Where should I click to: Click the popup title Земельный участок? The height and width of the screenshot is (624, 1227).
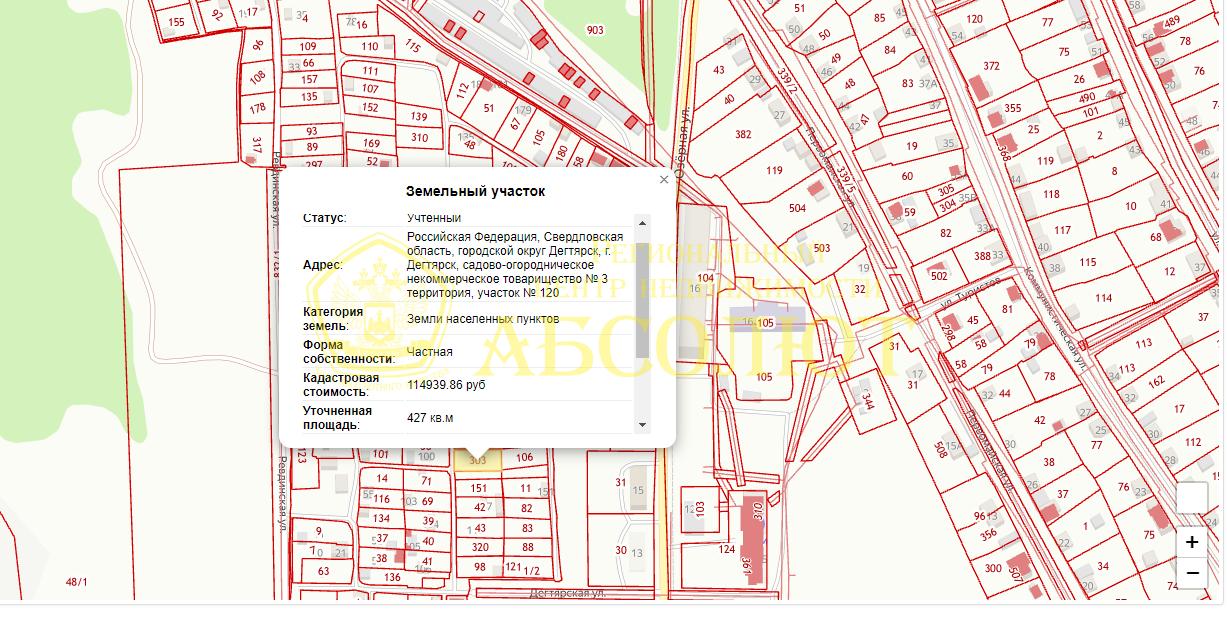point(475,191)
